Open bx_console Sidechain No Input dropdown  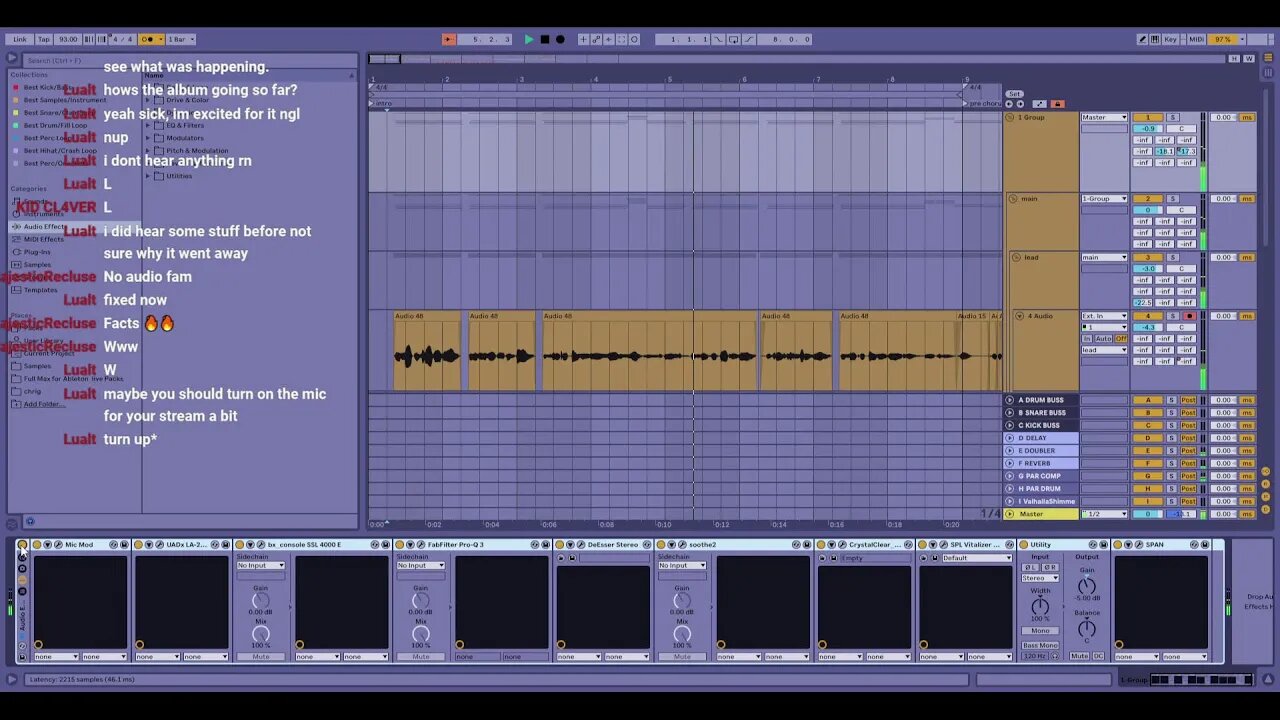261,566
